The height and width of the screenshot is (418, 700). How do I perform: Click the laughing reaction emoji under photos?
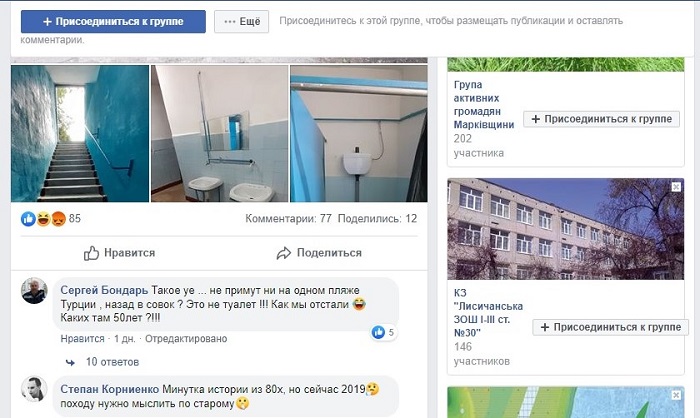click(43, 219)
